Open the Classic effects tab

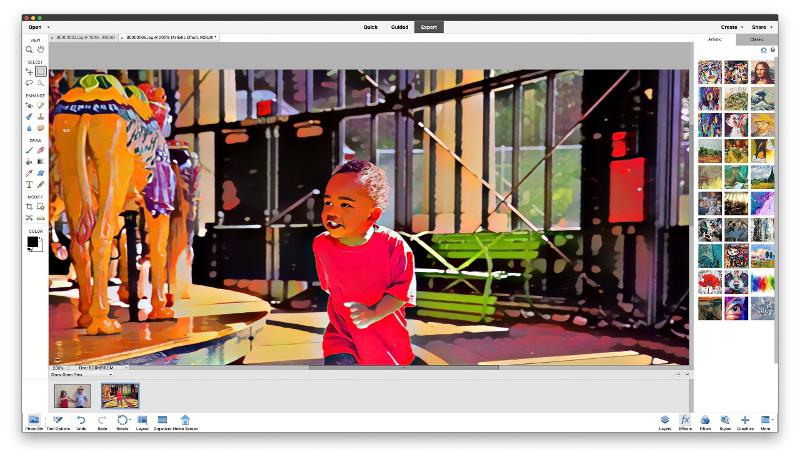coord(757,39)
